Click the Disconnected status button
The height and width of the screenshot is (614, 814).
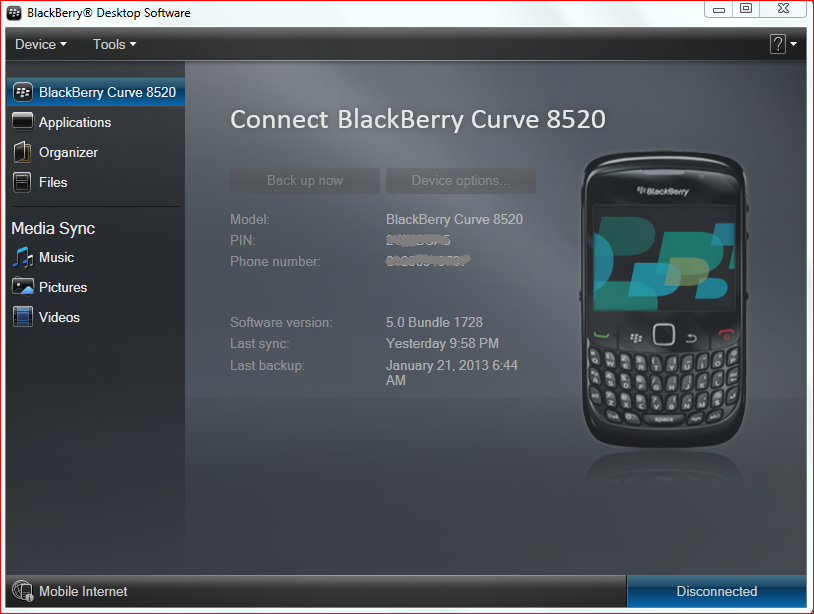(716, 591)
